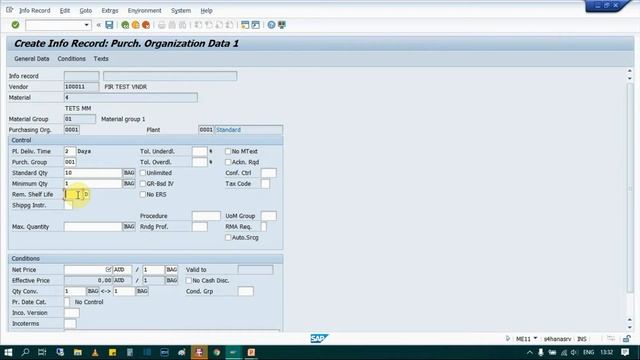Screen dimensions: 640x360
Task: Click the ENG language indicator
Action: point(589,352)
